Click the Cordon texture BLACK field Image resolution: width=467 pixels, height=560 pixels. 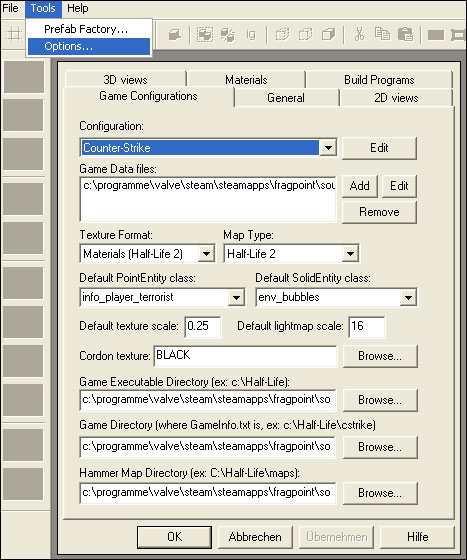pos(245,356)
